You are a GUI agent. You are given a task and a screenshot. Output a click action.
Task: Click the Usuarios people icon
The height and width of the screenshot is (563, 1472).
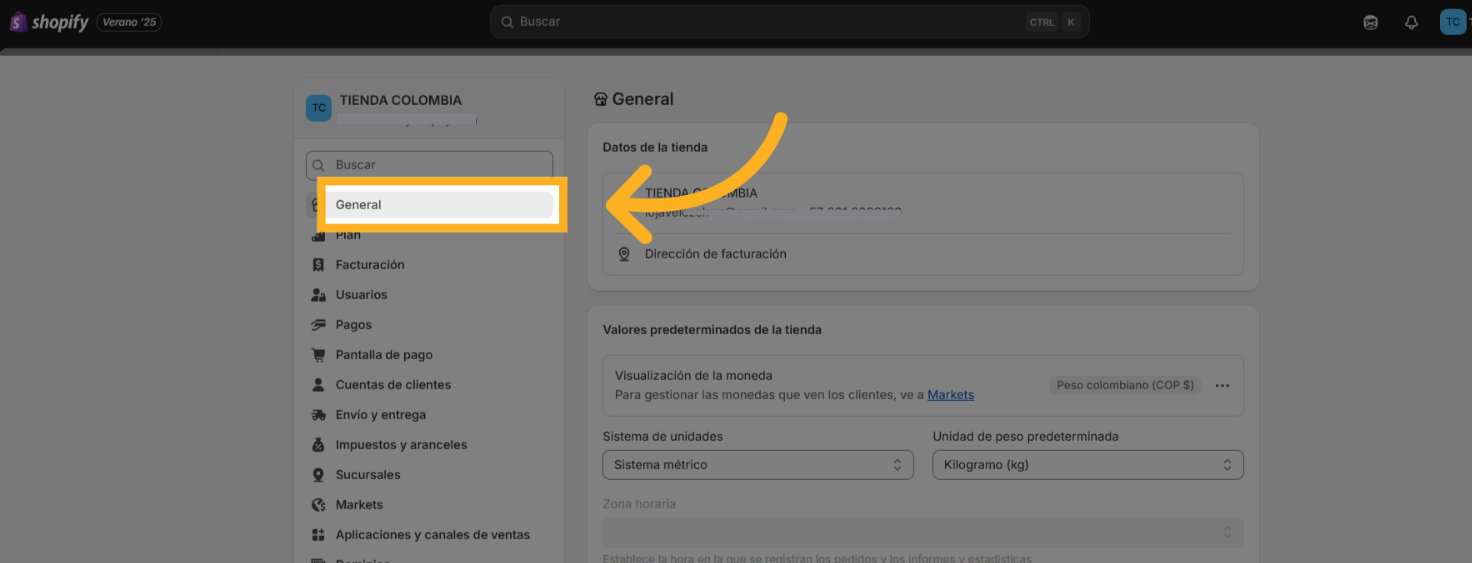[x=318, y=295]
